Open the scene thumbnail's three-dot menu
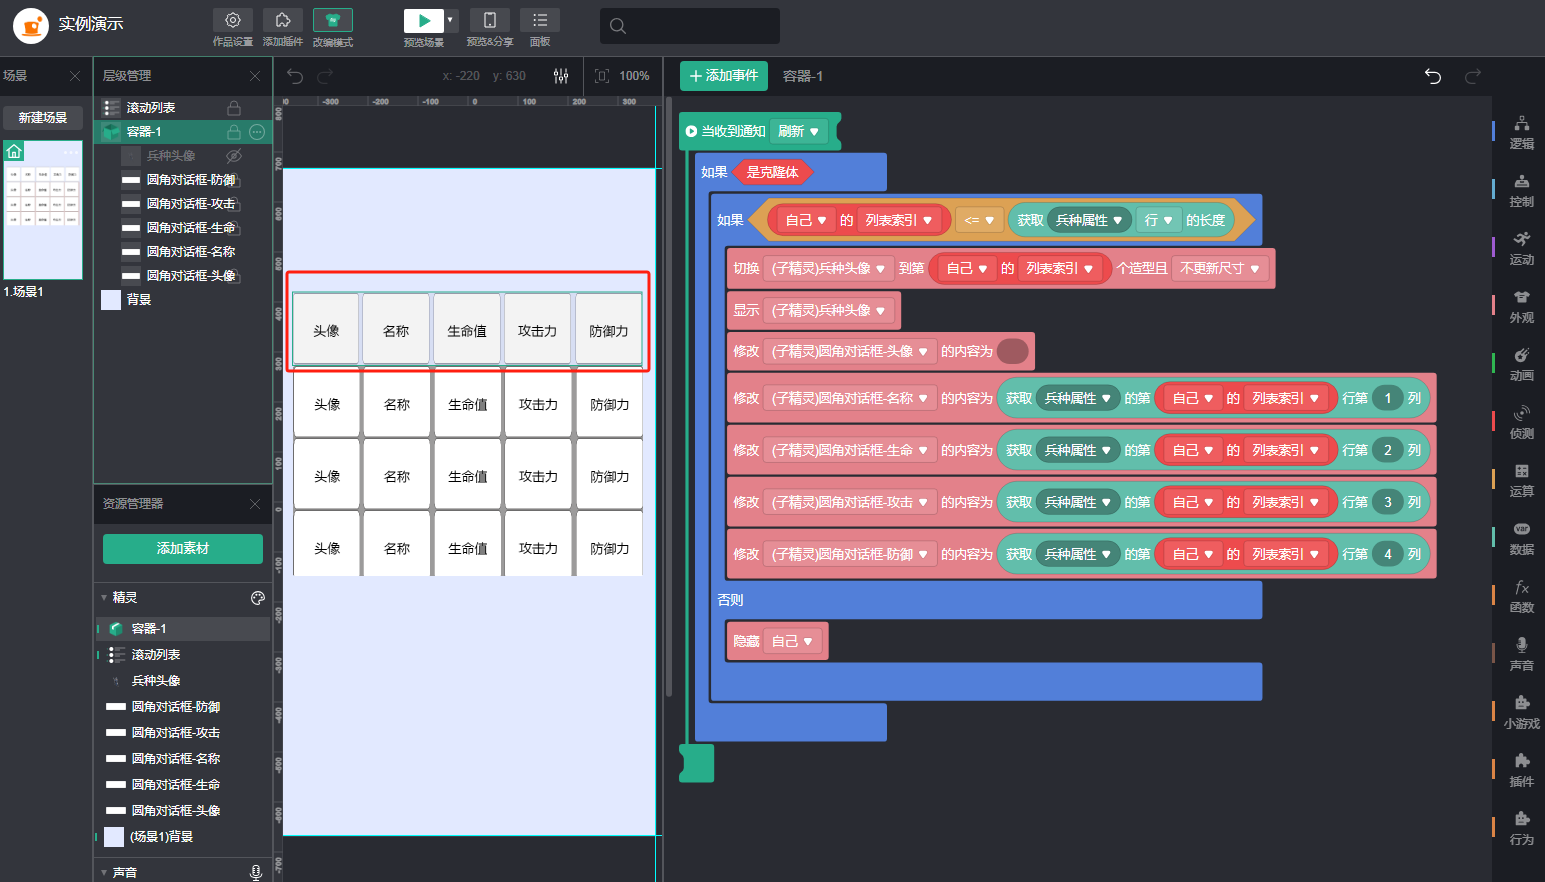Image resolution: width=1545 pixels, height=882 pixels. [69, 151]
